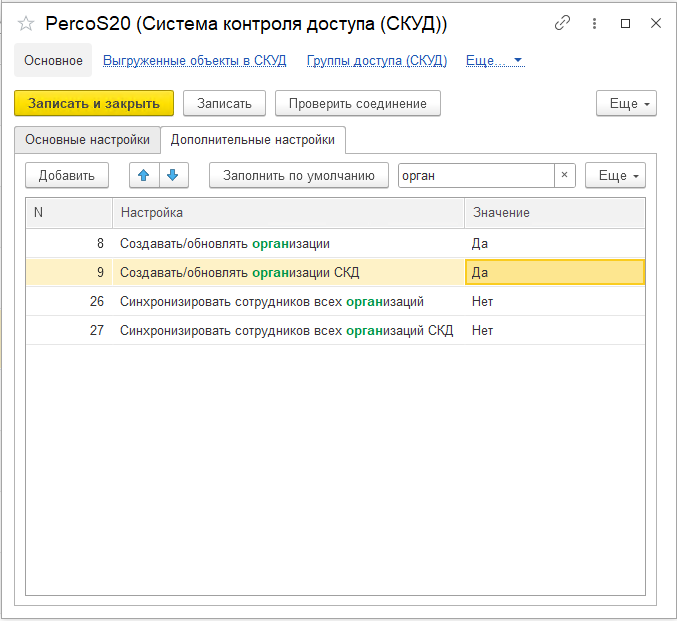This screenshot has height=621, width=677.
Task: Click the search field containing 'орган'
Action: (x=474, y=175)
